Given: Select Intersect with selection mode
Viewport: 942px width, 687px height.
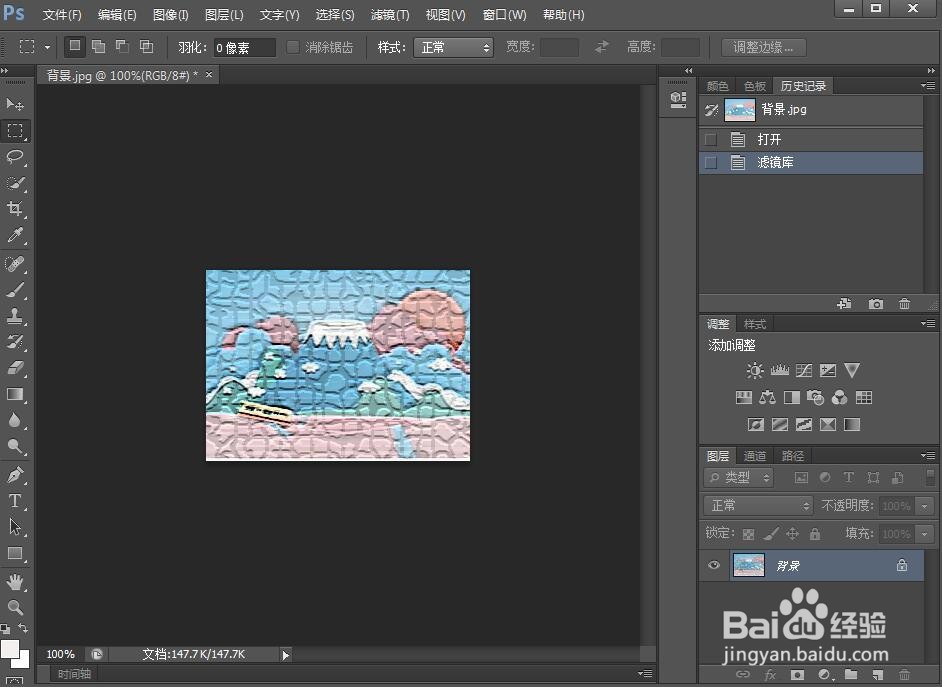Looking at the screenshot, I should click(x=147, y=46).
